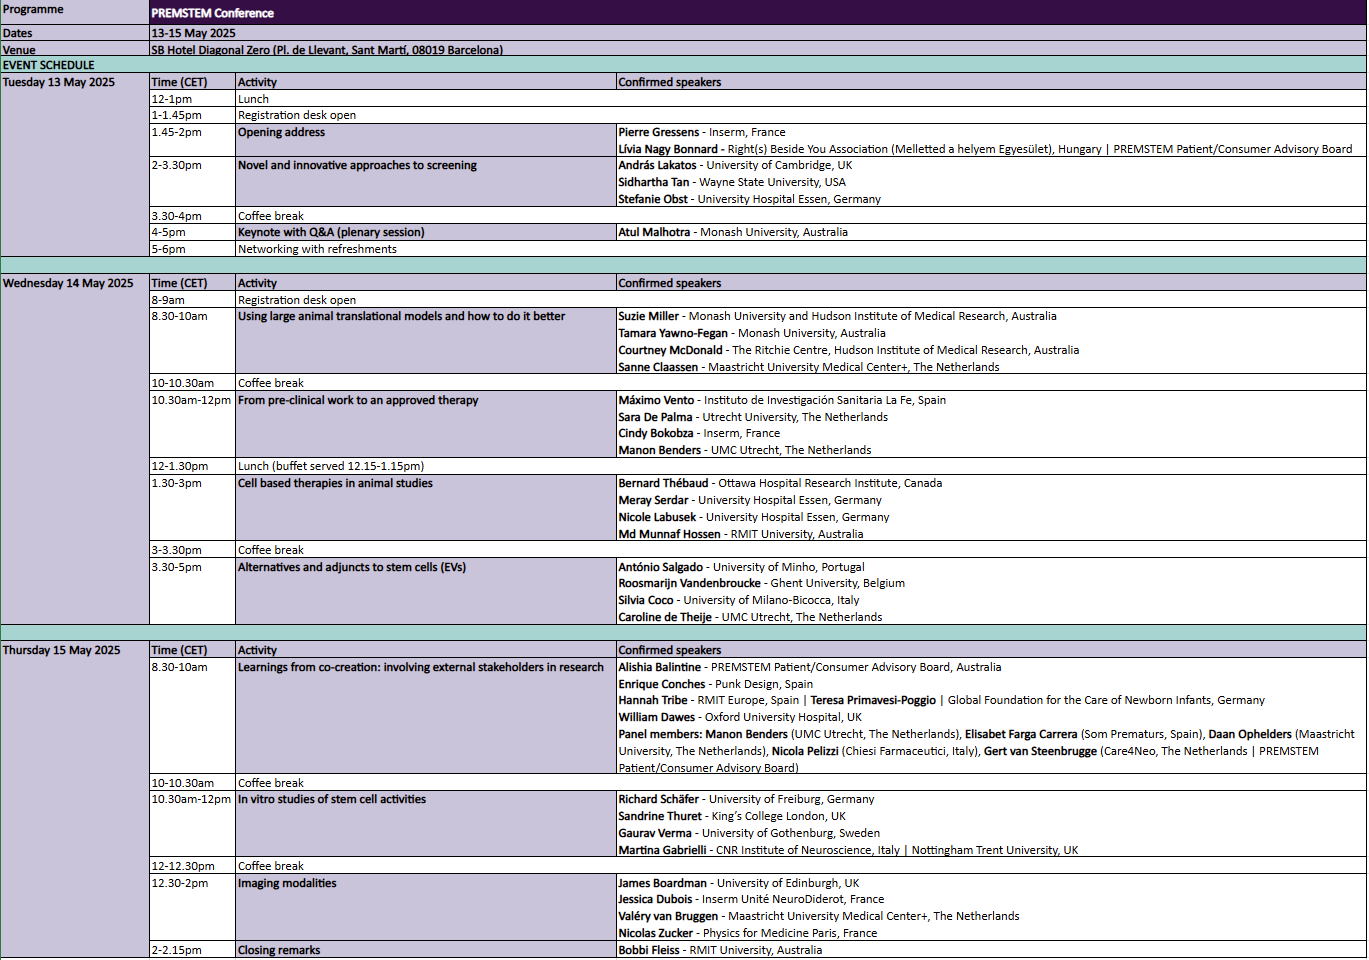1369x960 pixels.
Task: Click the Nicole Labusek speaker line
Action: tap(754, 517)
